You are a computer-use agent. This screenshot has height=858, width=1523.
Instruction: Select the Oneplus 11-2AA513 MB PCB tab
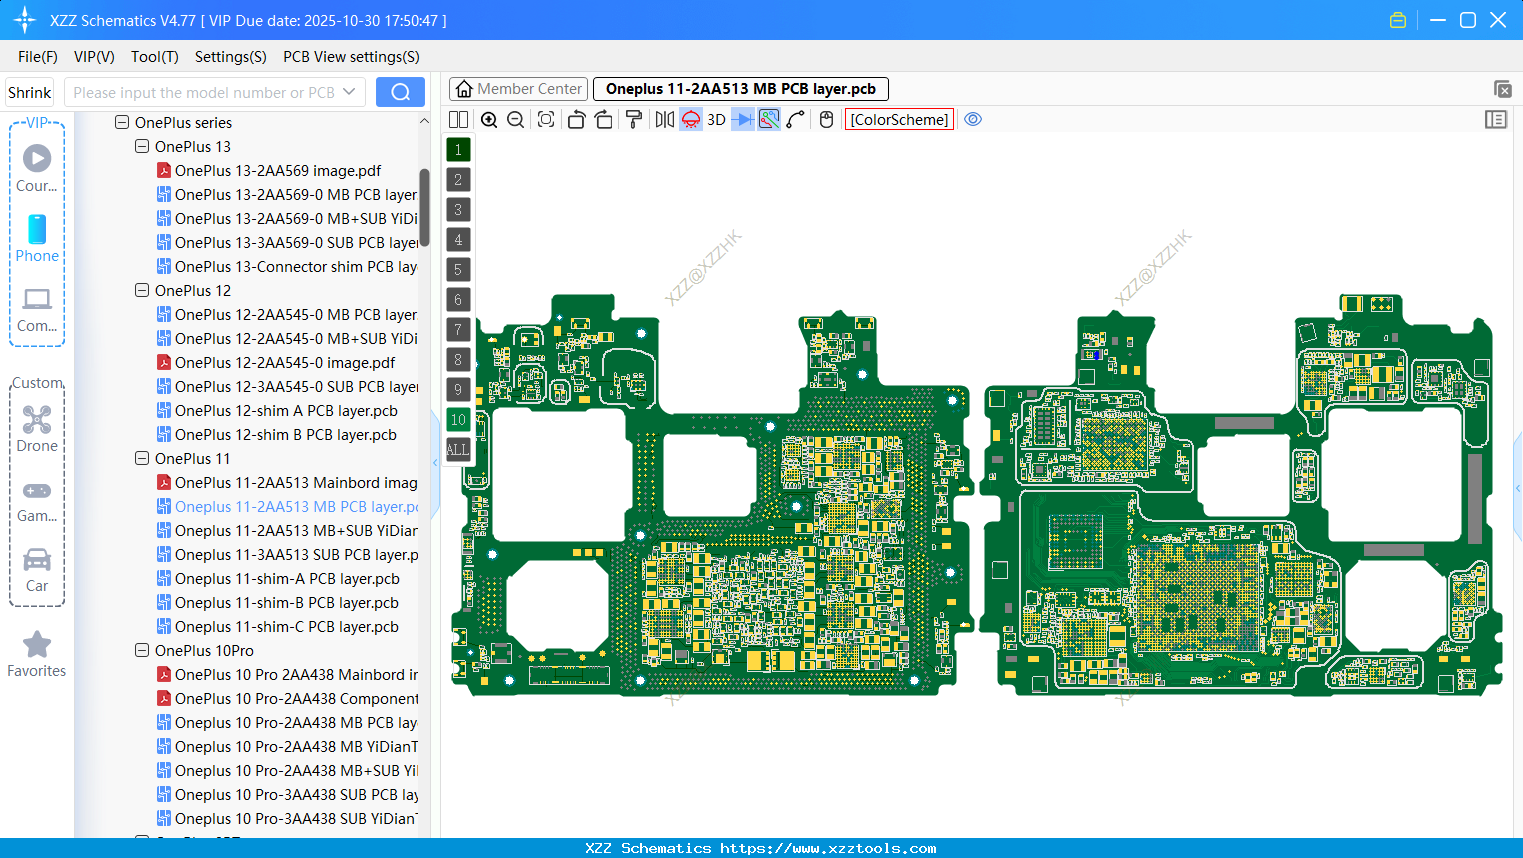click(x=740, y=88)
